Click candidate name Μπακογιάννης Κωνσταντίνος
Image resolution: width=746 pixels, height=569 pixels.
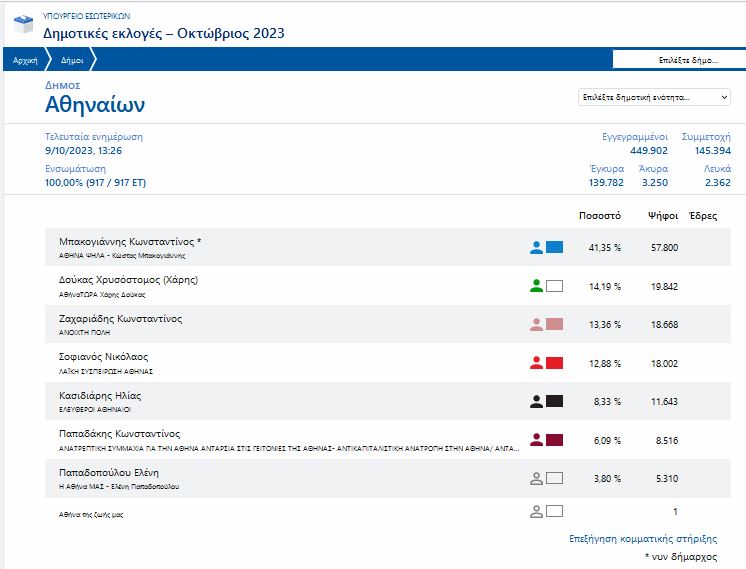[131, 242]
